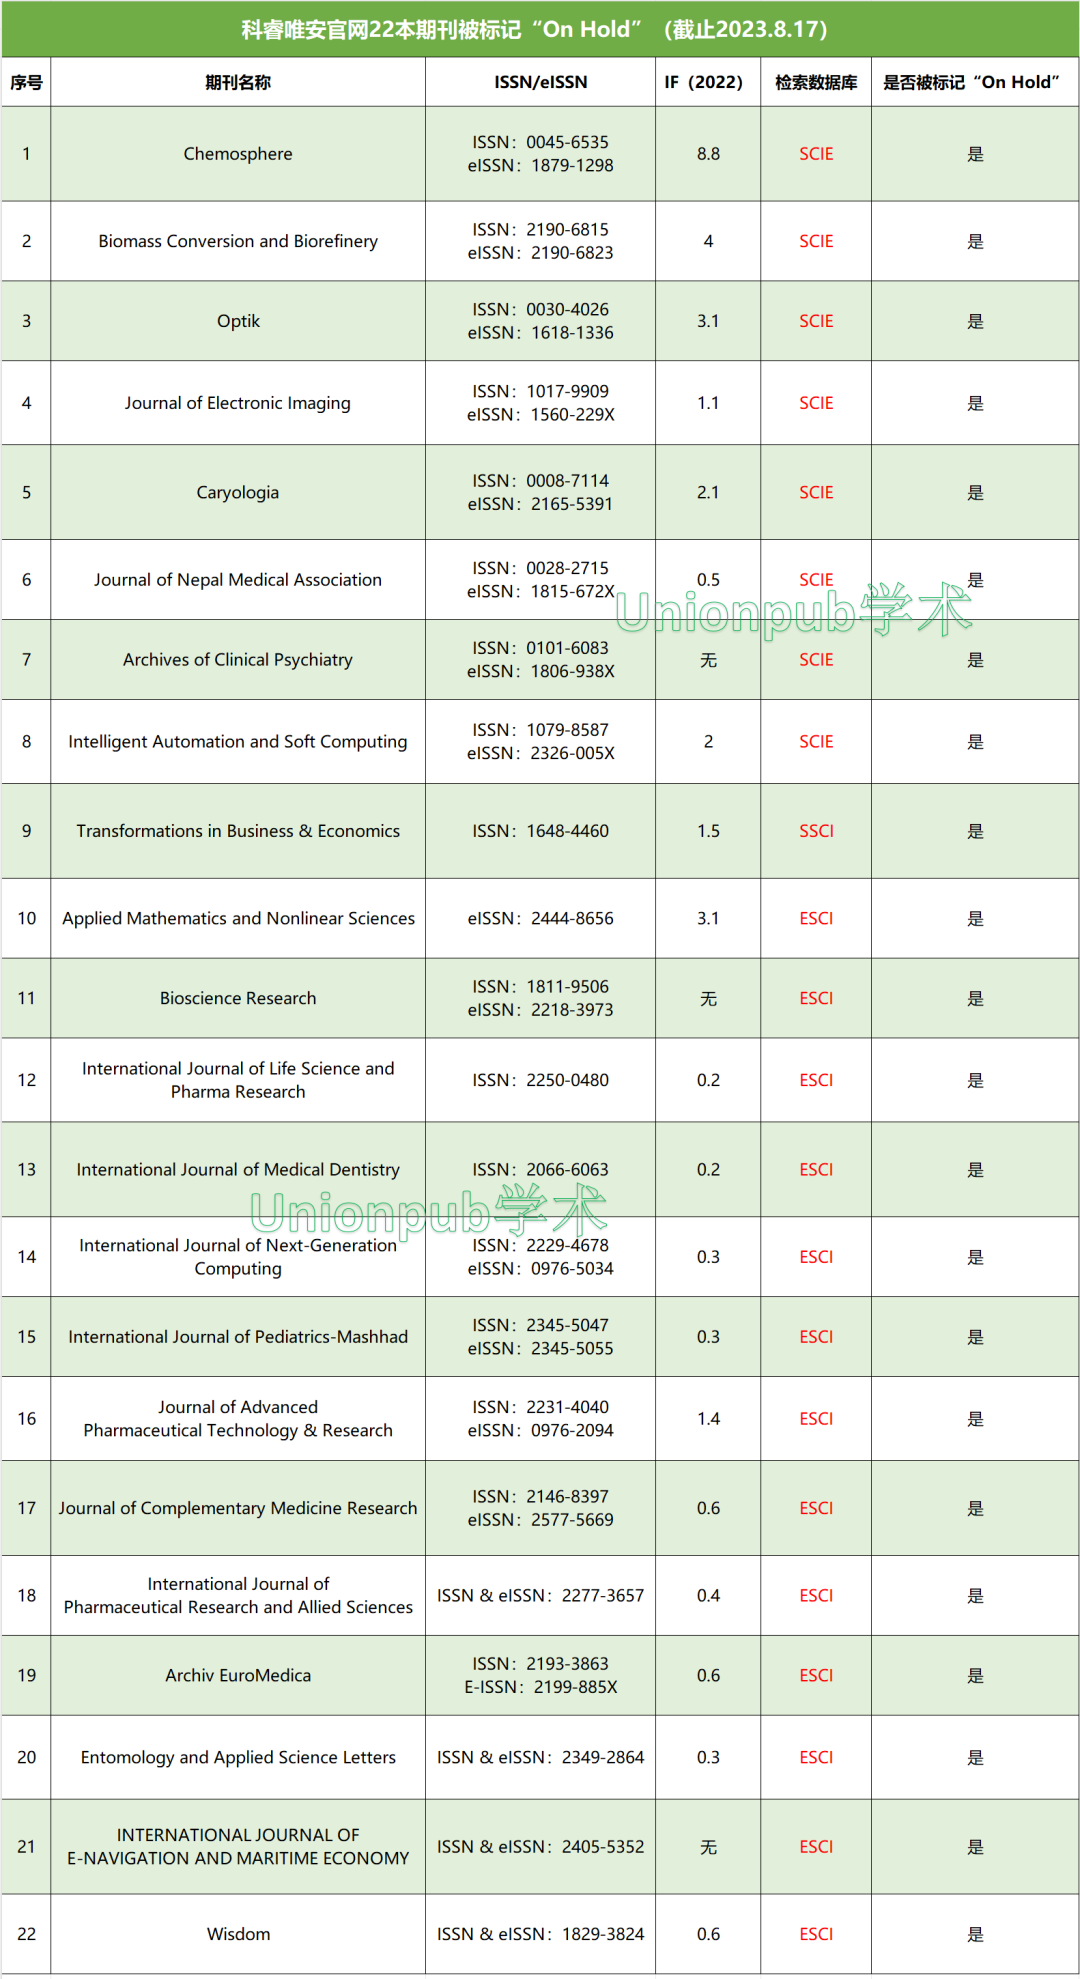Select eISSN 2444-8656 cell
Screen dimensions: 1080x1979
pyautogui.click(x=541, y=918)
